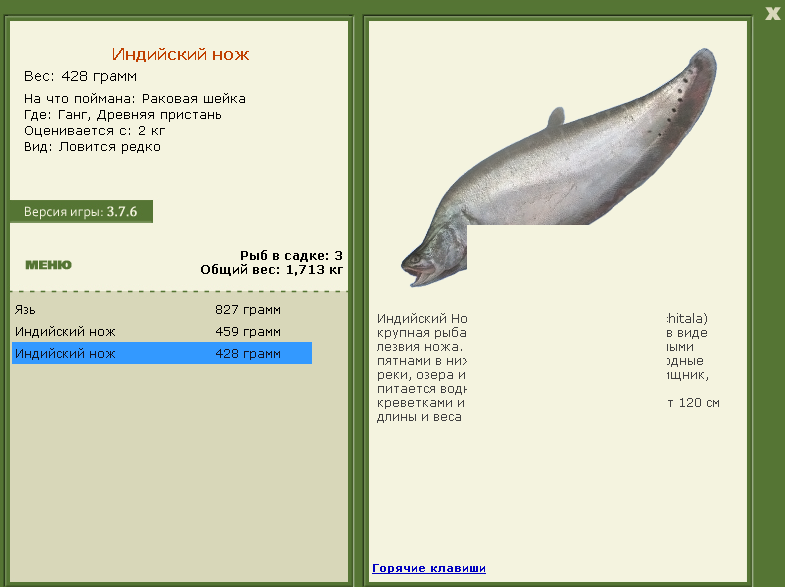Screen dimensions: 785x587
Task: Click the Общий вес: 1,713 кг text
Action: (272, 270)
